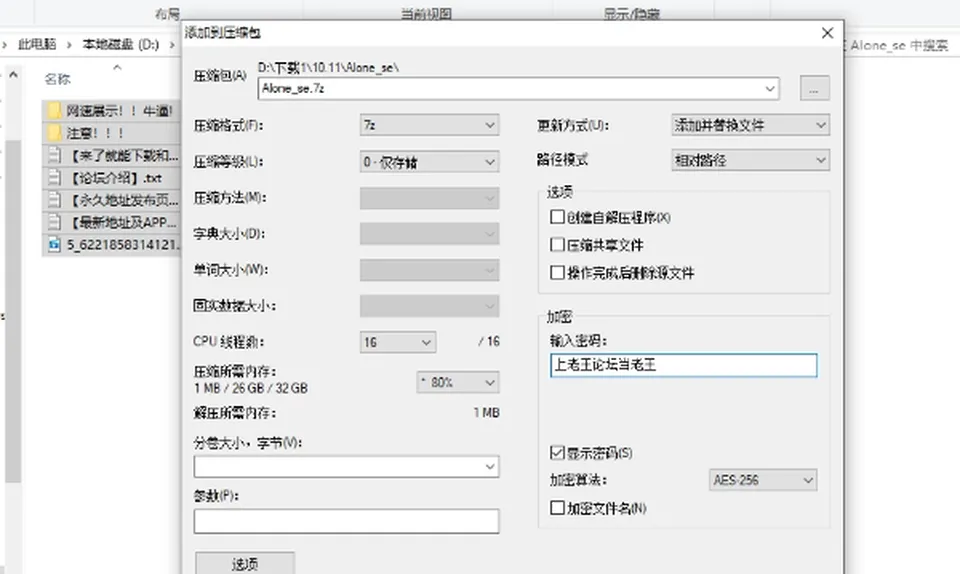This screenshot has height=574, width=960.
Task: Select 【来了就能下载和... text file icon
Action: tap(54, 155)
